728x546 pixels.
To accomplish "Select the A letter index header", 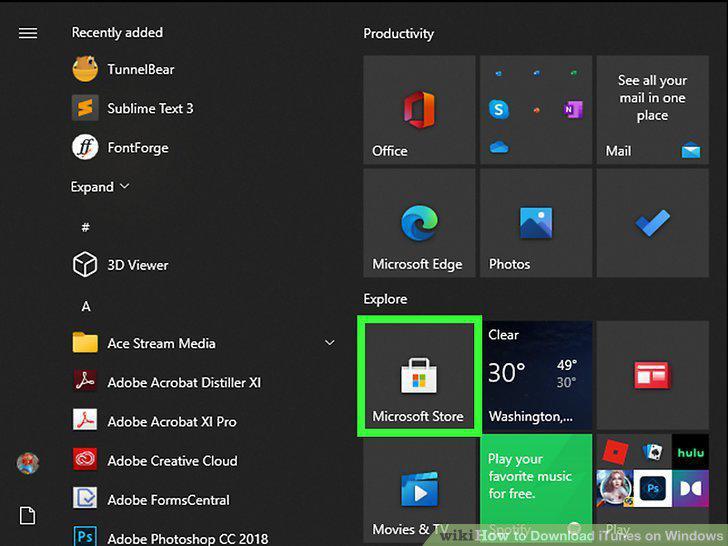I will (x=86, y=306).
